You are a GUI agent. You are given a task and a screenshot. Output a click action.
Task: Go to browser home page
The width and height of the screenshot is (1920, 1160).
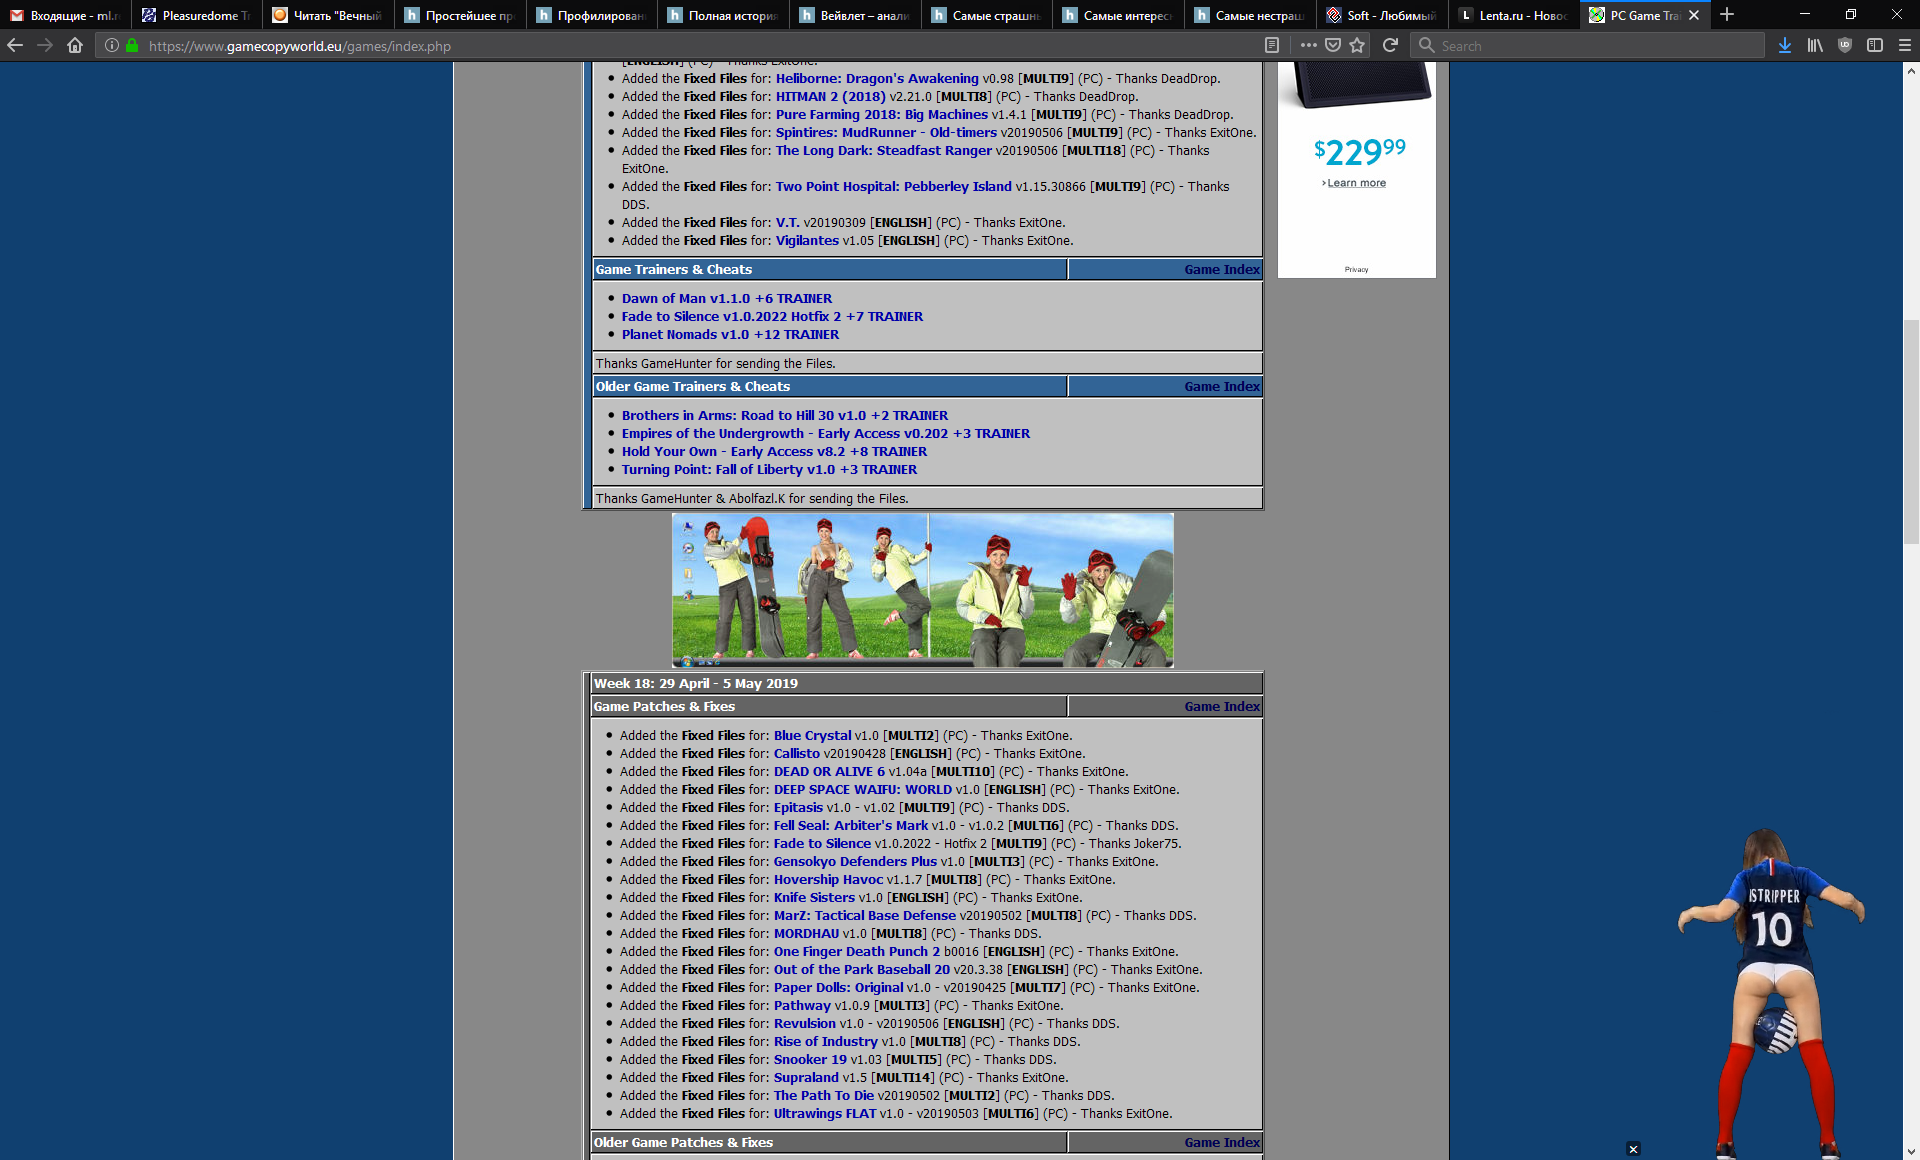coord(75,45)
